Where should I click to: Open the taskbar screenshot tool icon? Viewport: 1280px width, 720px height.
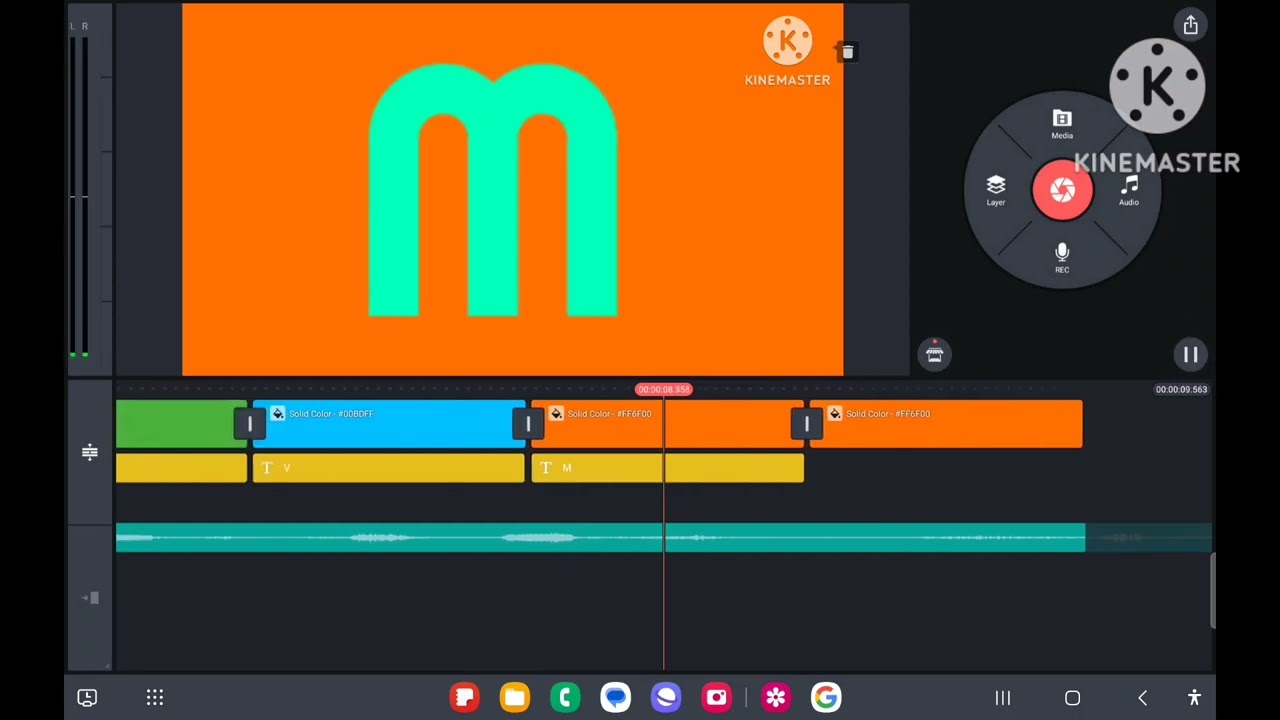87,698
